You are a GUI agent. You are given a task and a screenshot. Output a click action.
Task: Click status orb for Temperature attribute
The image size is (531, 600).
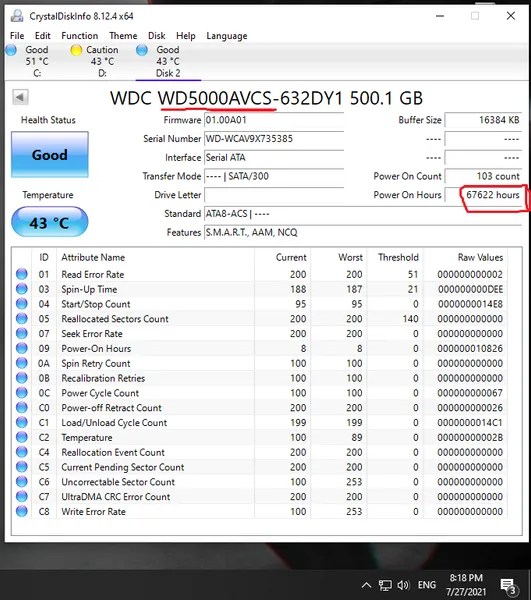(22, 437)
